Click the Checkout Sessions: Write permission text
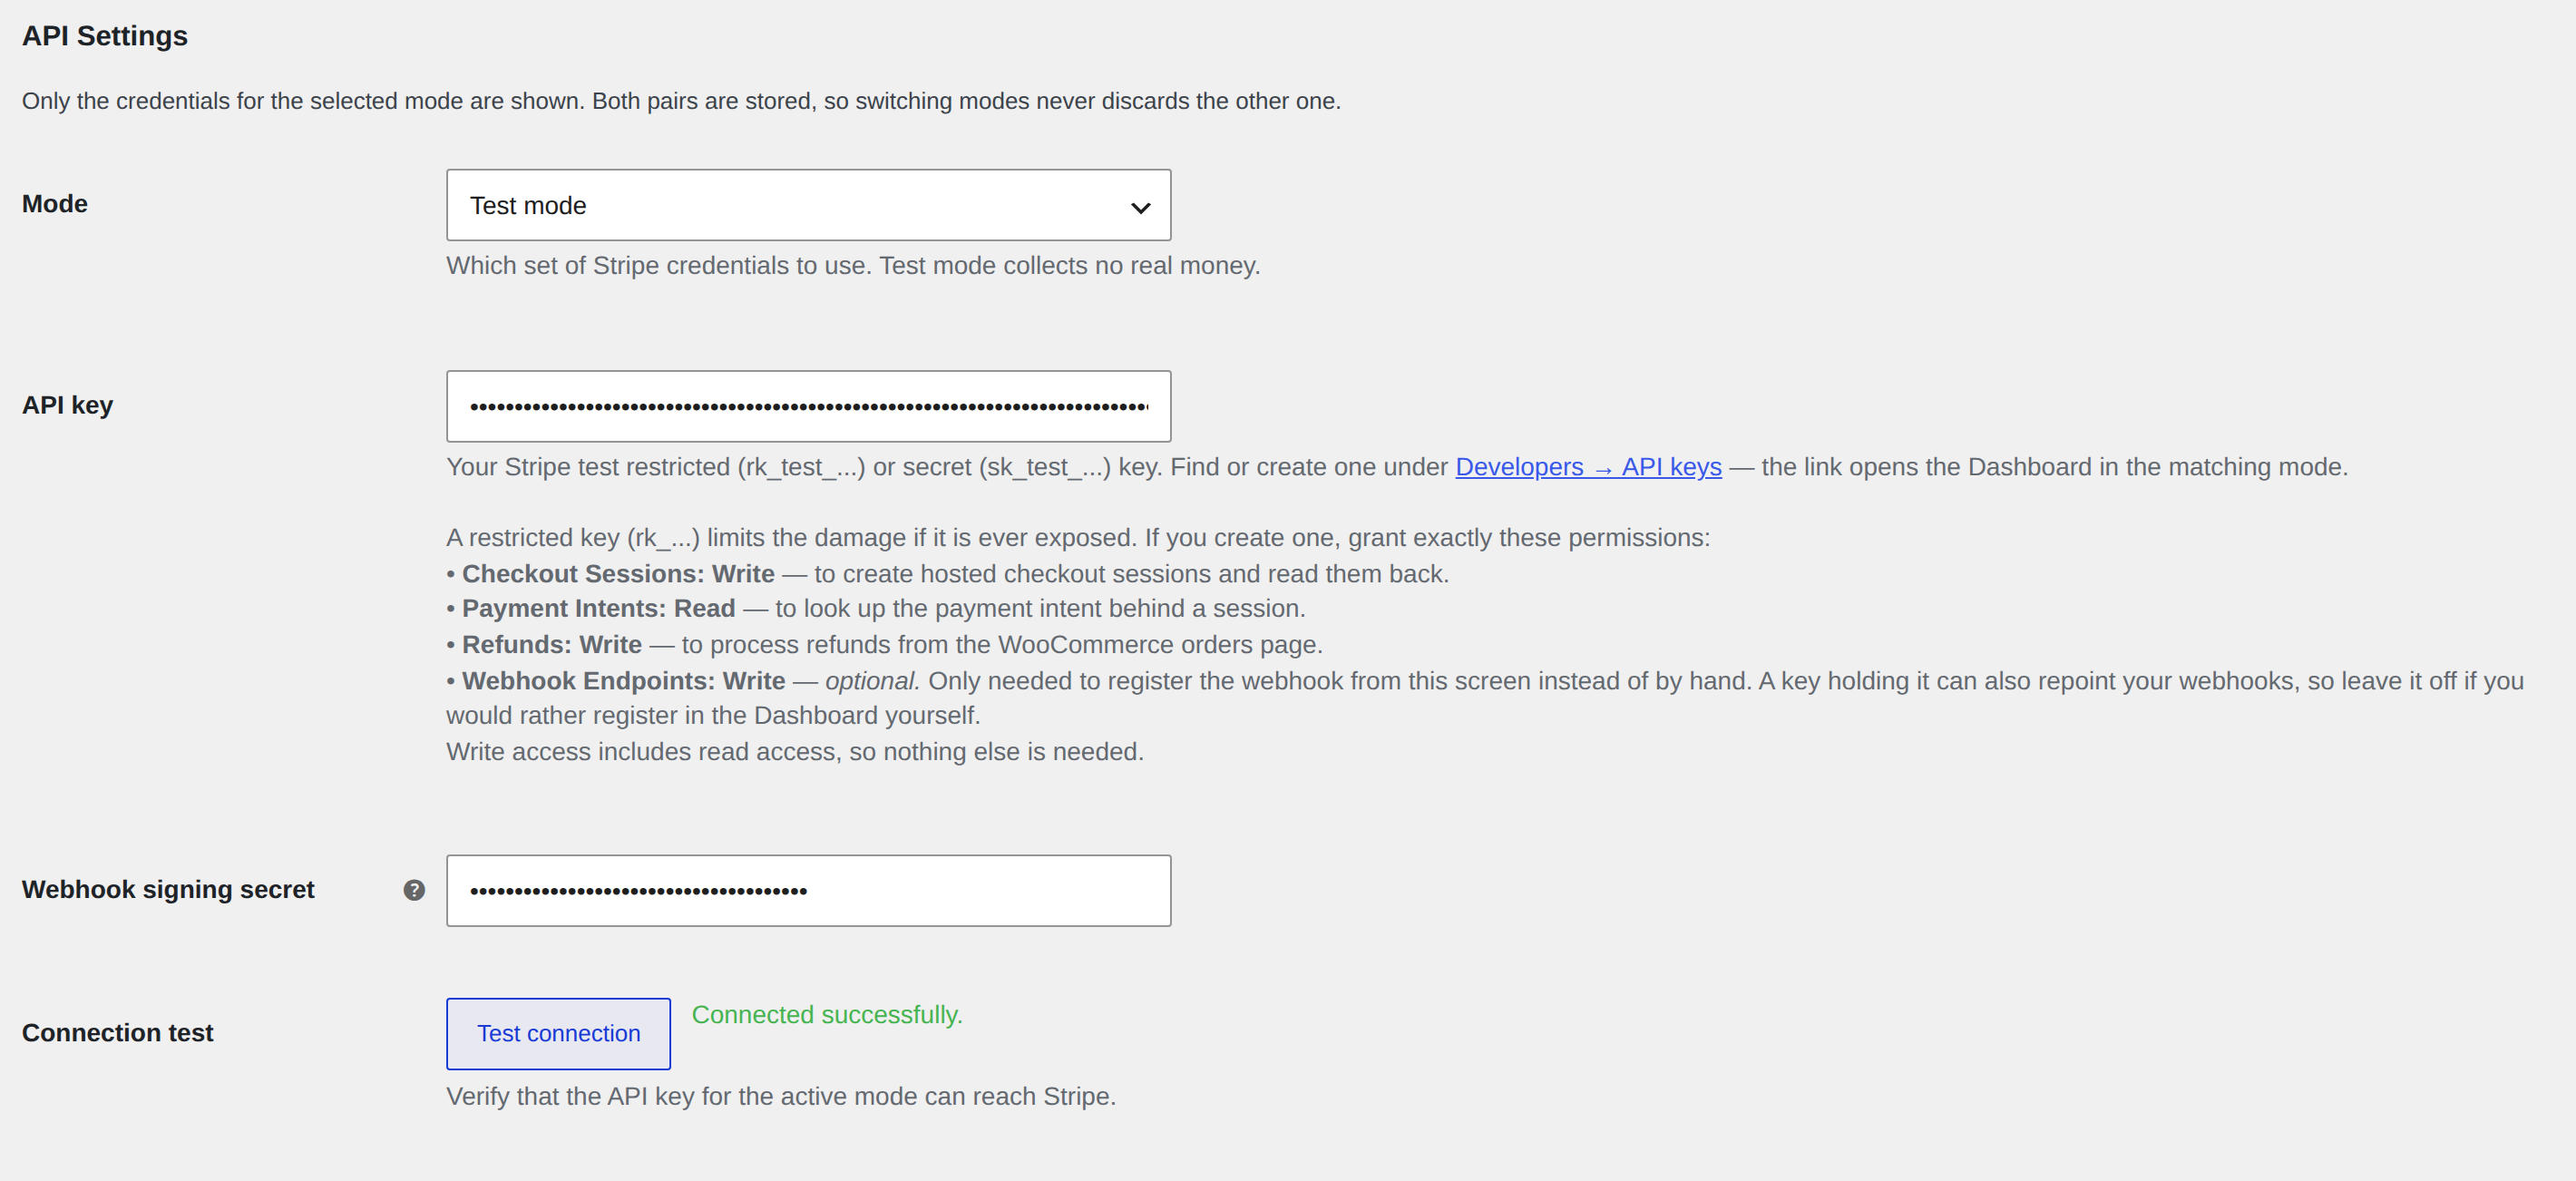Screen dimensions: 2576x1181 pos(618,574)
